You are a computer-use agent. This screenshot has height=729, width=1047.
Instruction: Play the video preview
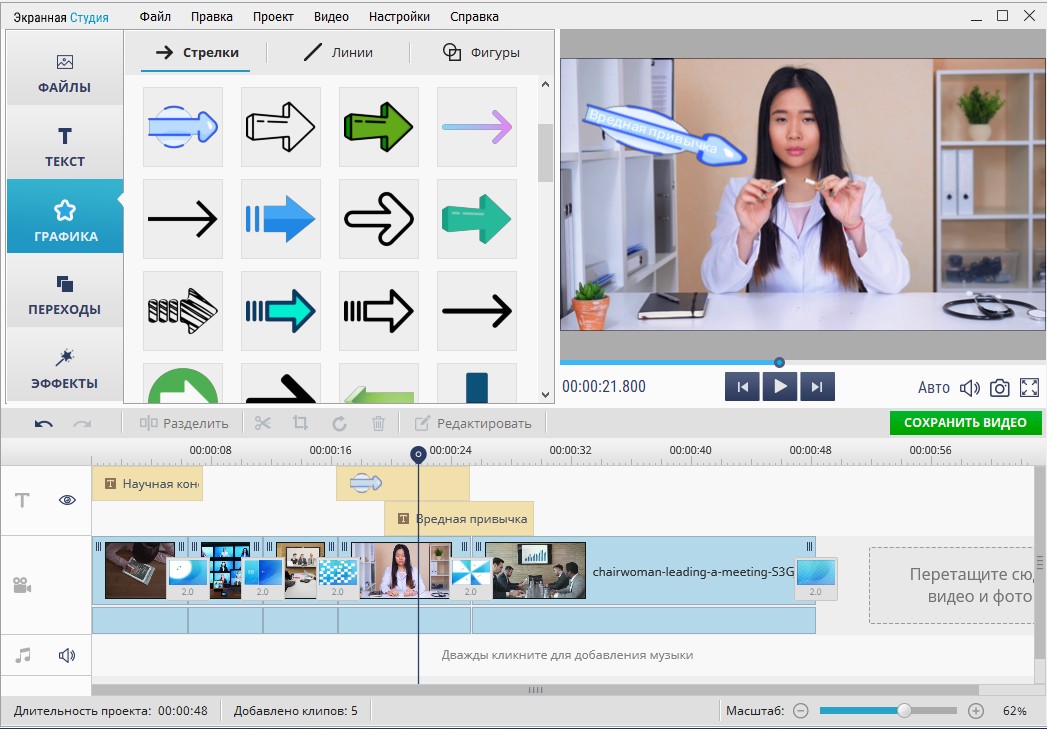click(780, 387)
